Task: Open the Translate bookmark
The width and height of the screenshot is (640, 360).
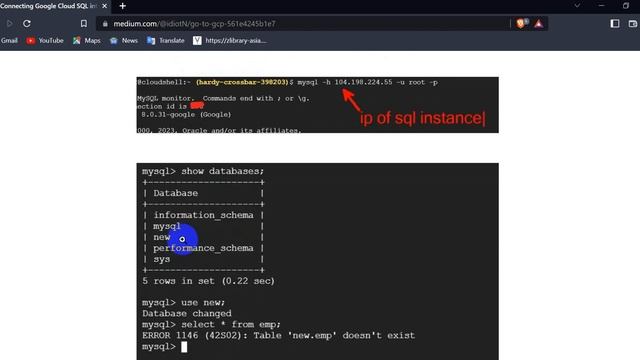Action: (x=166, y=40)
